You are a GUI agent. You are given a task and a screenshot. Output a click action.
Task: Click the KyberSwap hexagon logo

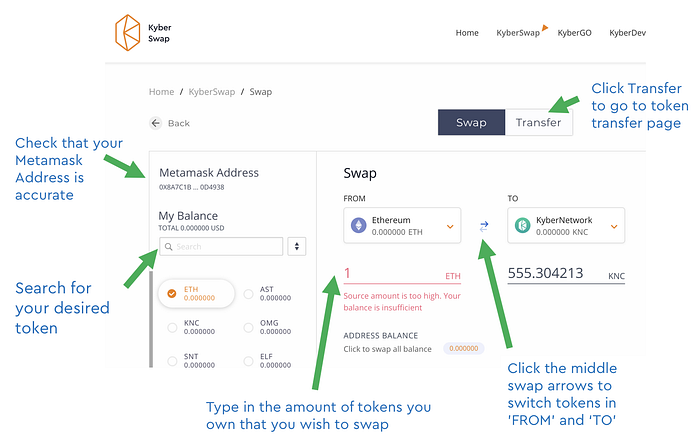tap(128, 33)
